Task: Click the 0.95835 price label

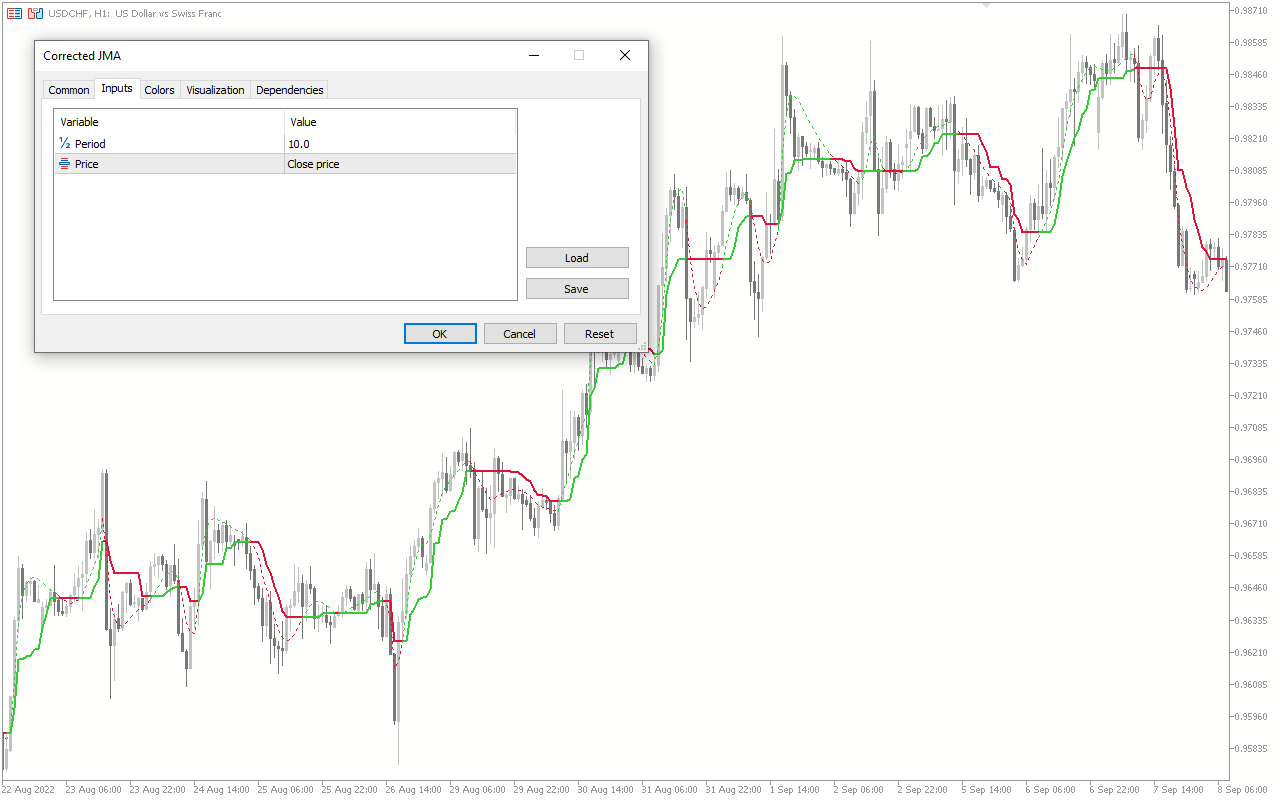Action: pyautogui.click(x=1251, y=748)
